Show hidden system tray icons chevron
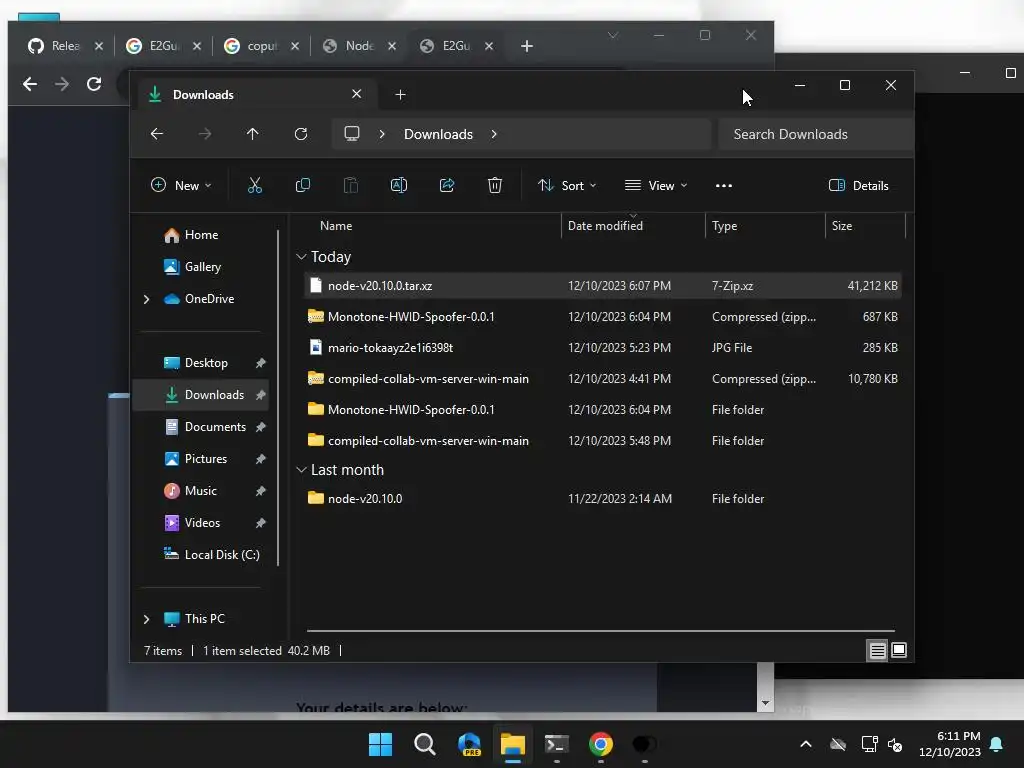This screenshot has height=768, width=1024. (x=806, y=744)
